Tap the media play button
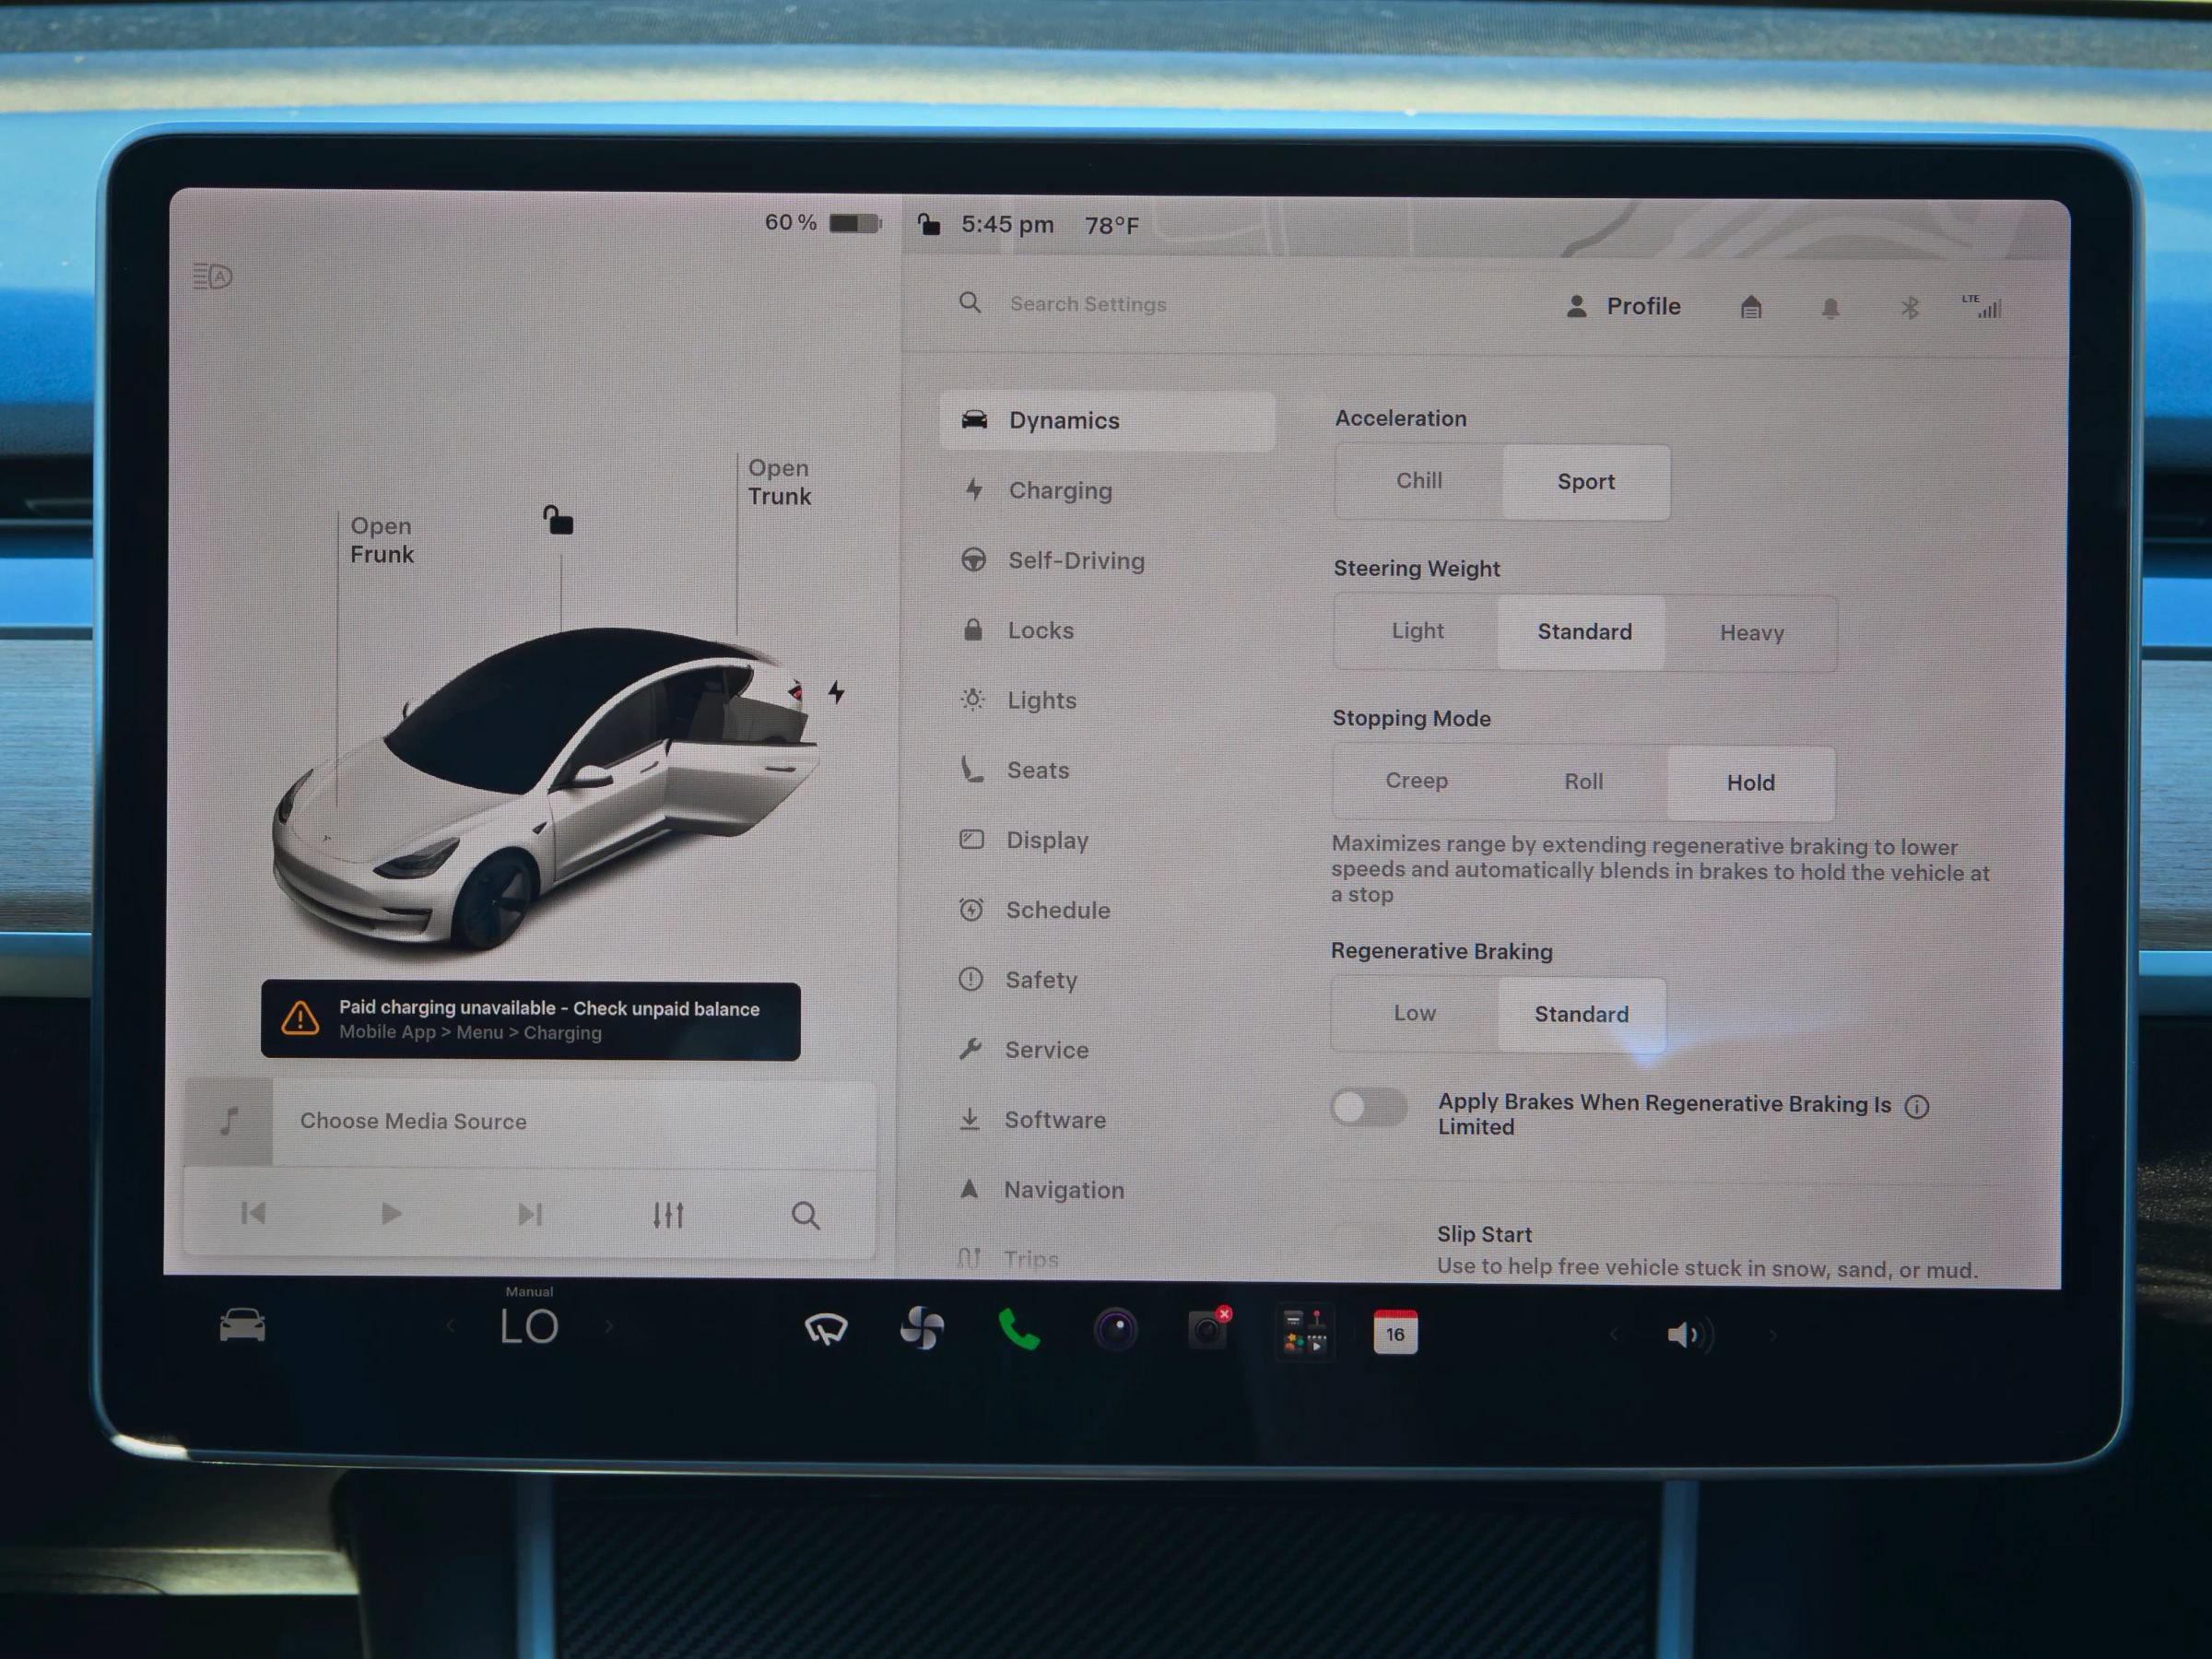The image size is (2212, 1659). click(x=391, y=1214)
